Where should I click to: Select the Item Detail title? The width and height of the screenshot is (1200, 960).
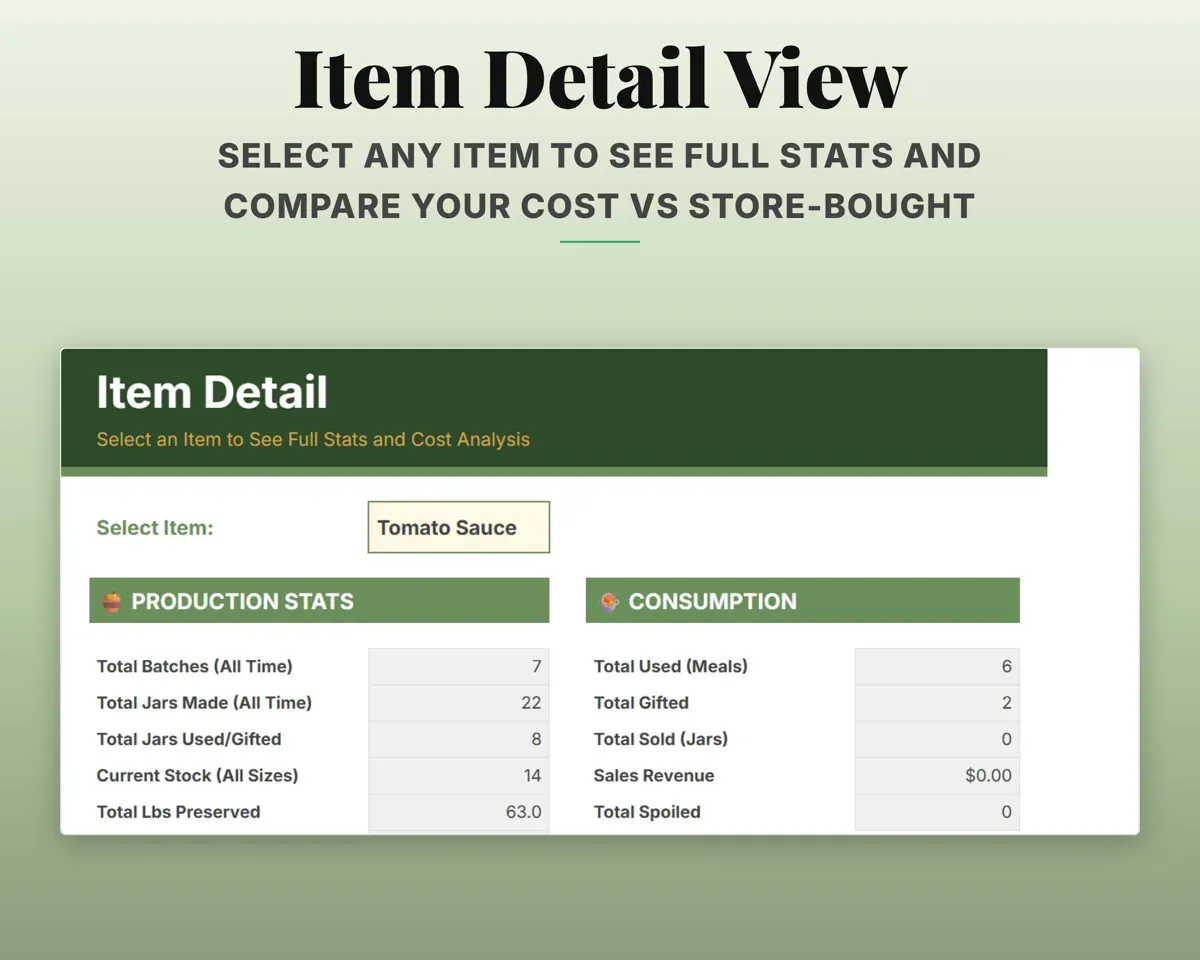pyautogui.click(x=212, y=392)
